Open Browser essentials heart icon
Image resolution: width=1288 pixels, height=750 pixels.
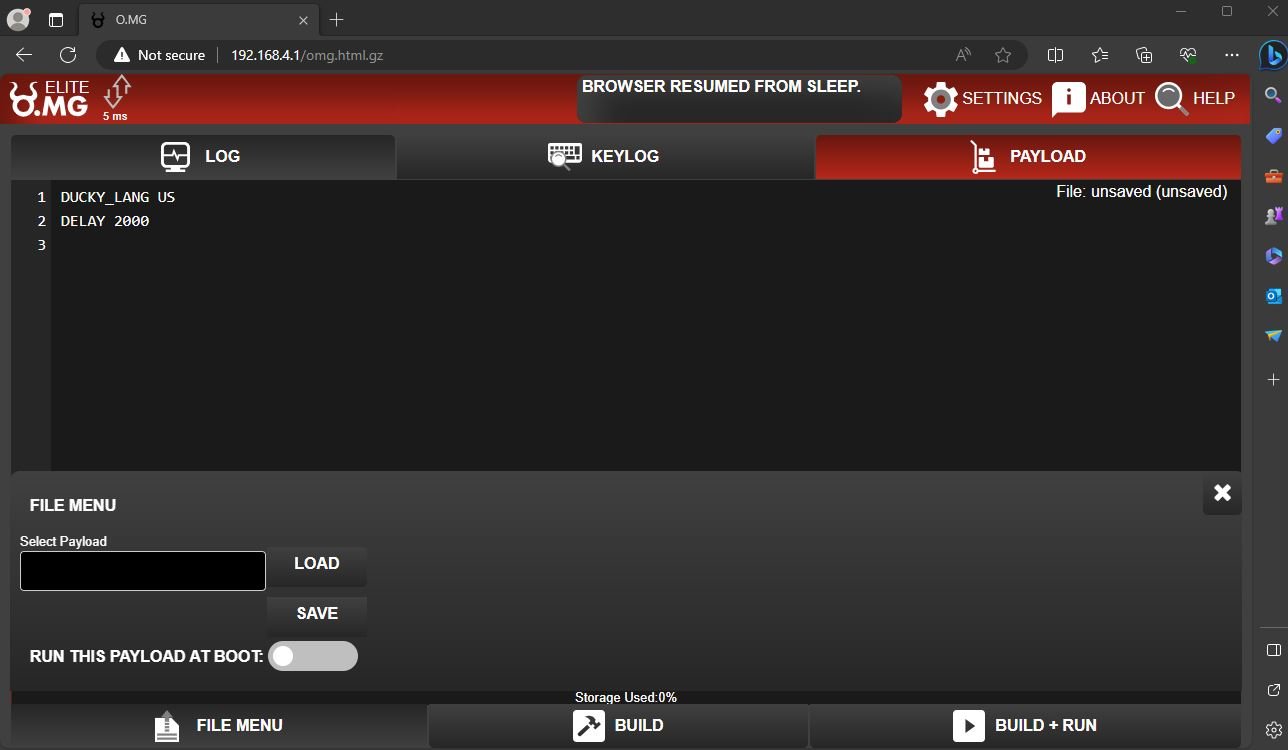point(1188,55)
